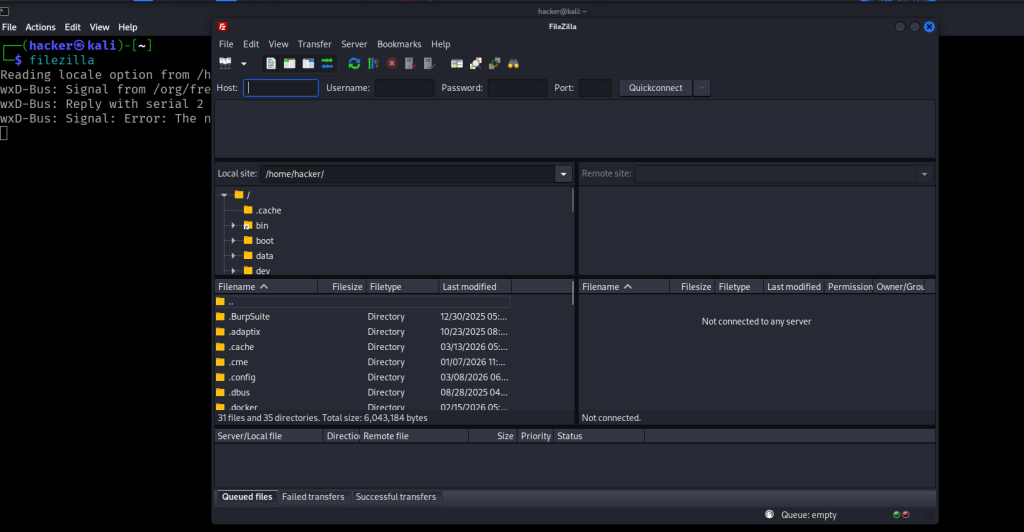Toggle directory comparison icon

pyautogui.click(x=476, y=63)
